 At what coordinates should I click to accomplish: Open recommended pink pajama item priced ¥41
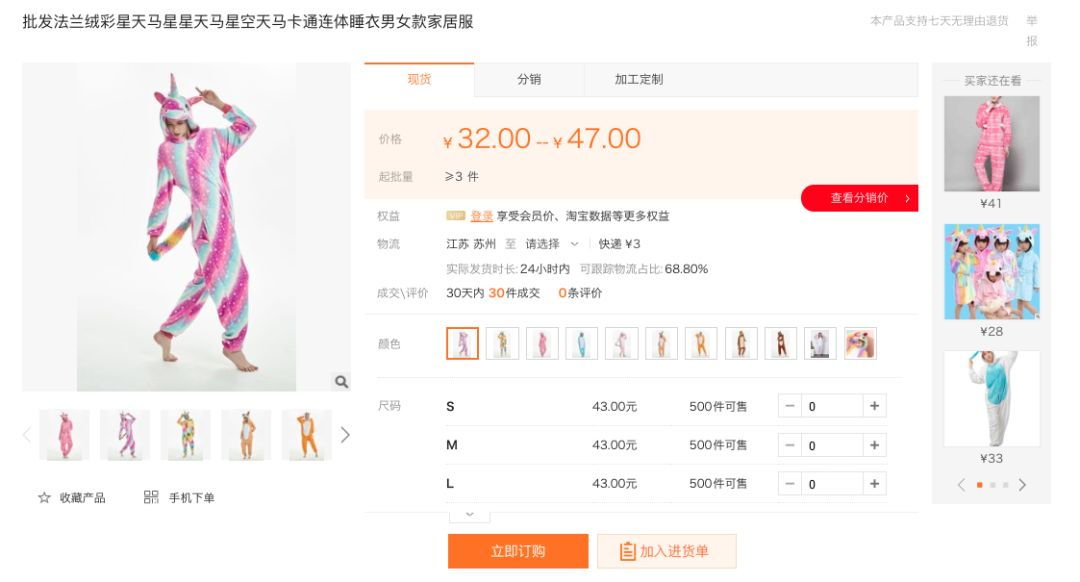coord(991,143)
